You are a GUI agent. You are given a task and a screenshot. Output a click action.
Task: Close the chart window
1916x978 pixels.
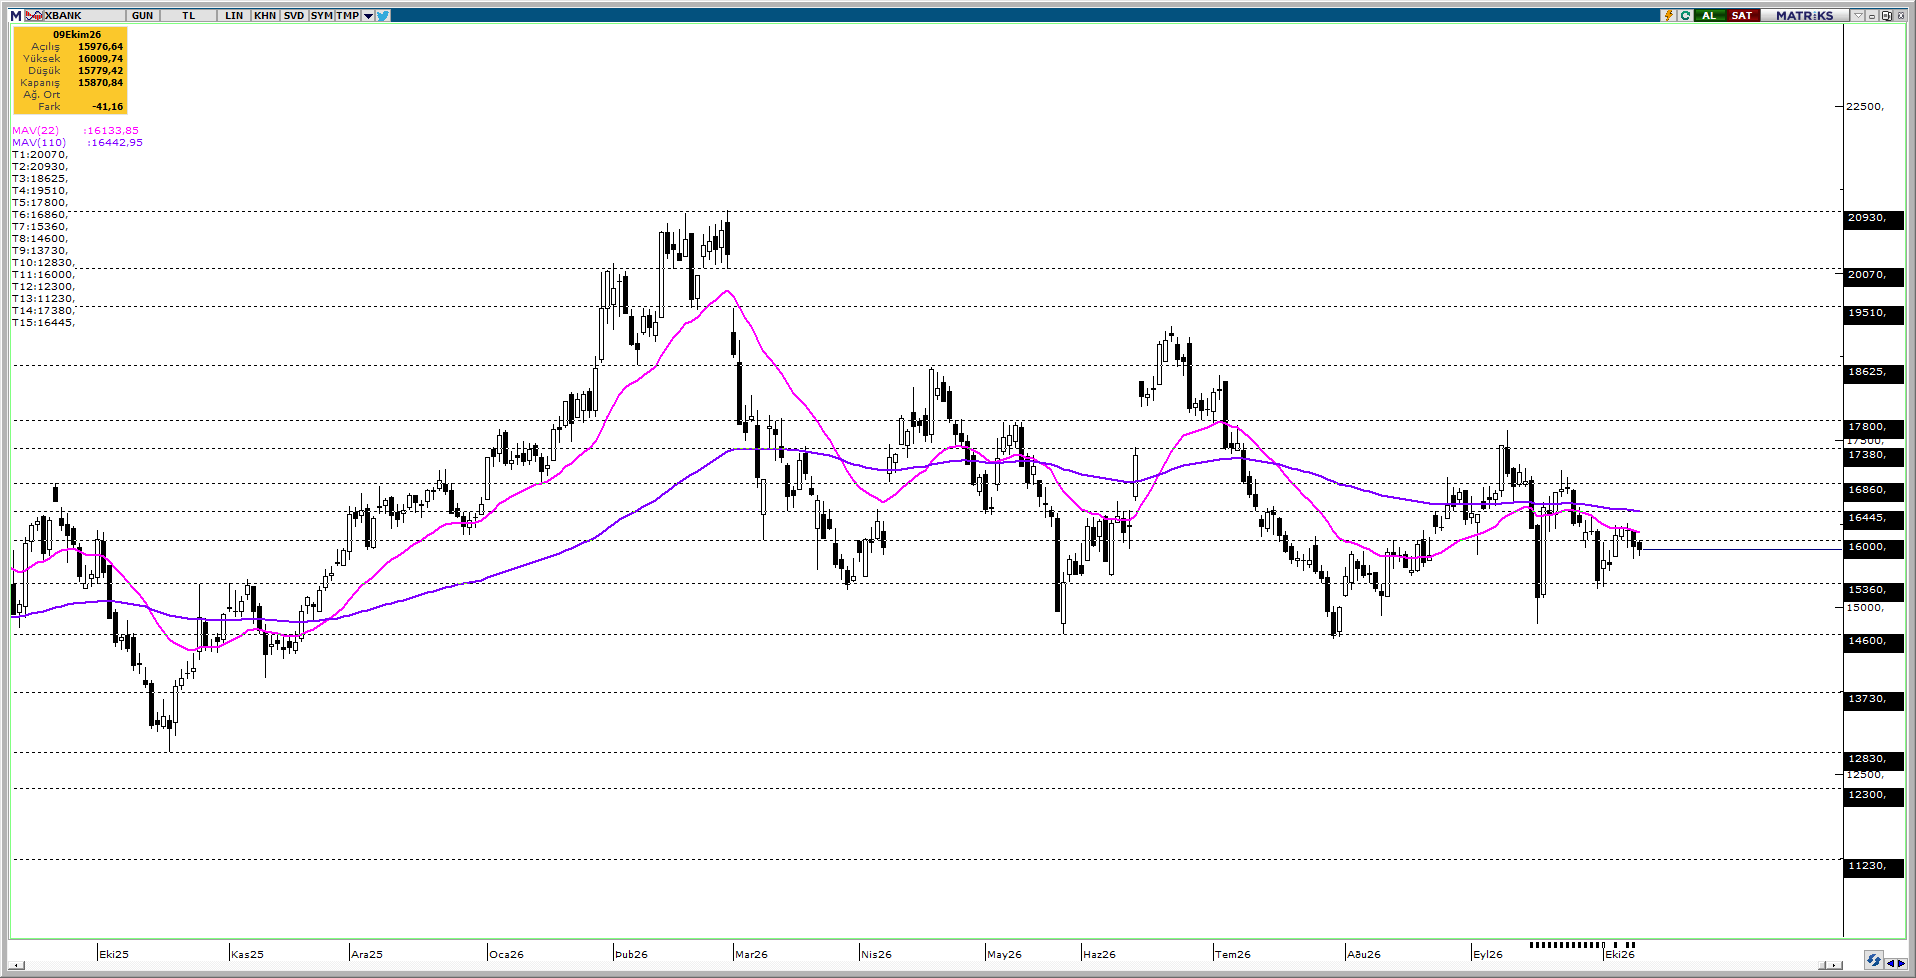click(1901, 15)
